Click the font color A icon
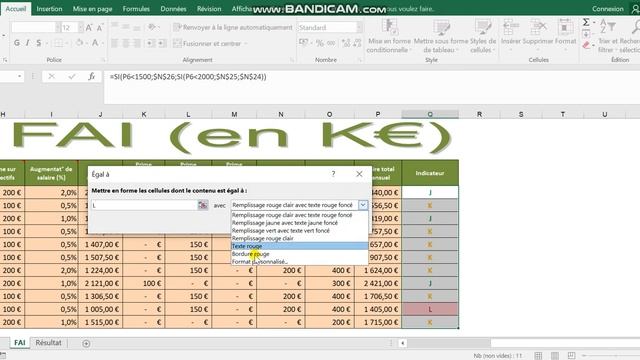 tap(95, 43)
